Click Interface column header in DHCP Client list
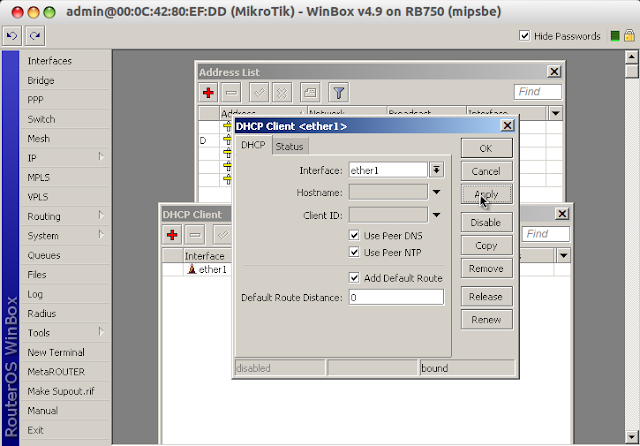 point(207,256)
